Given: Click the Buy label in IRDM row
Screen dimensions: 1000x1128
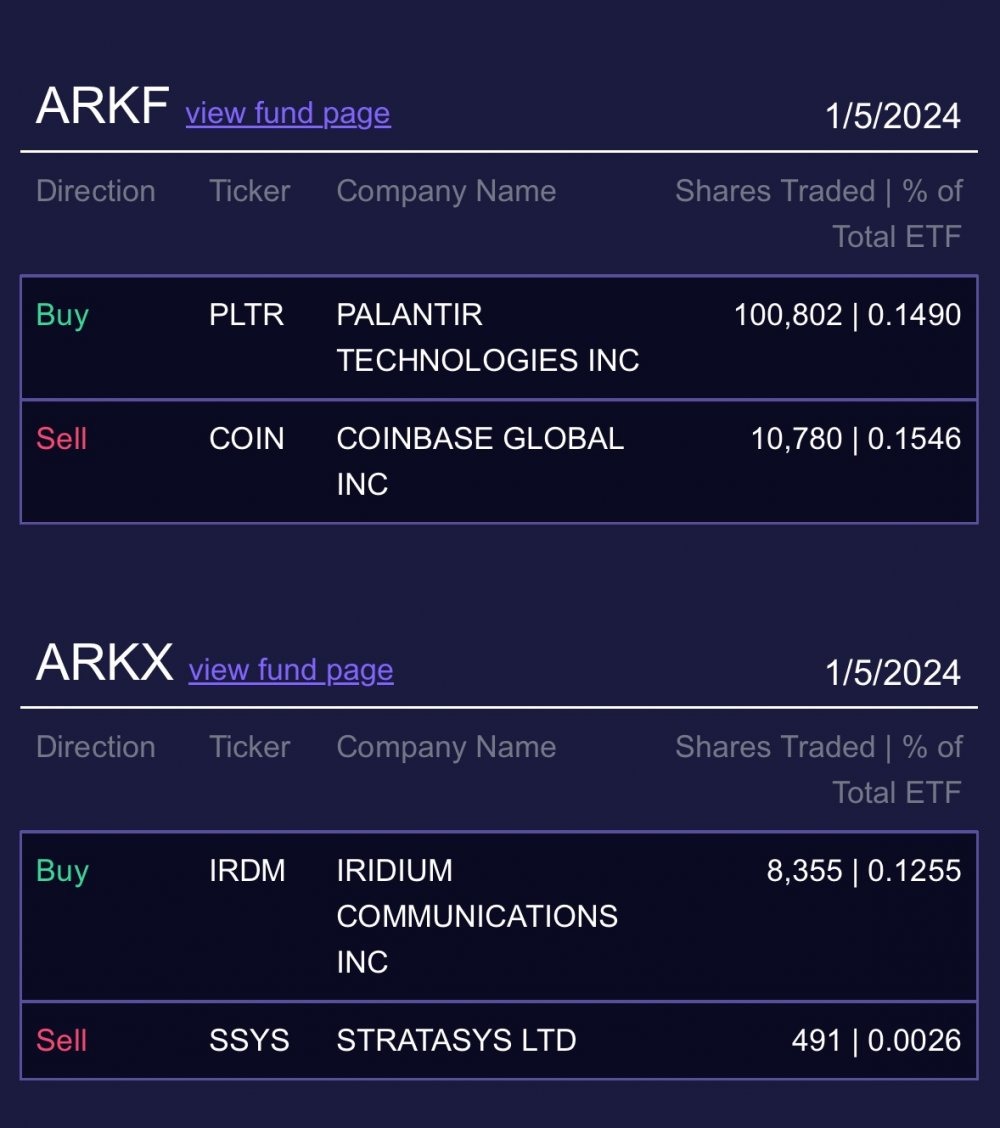Looking at the screenshot, I should [x=63, y=872].
